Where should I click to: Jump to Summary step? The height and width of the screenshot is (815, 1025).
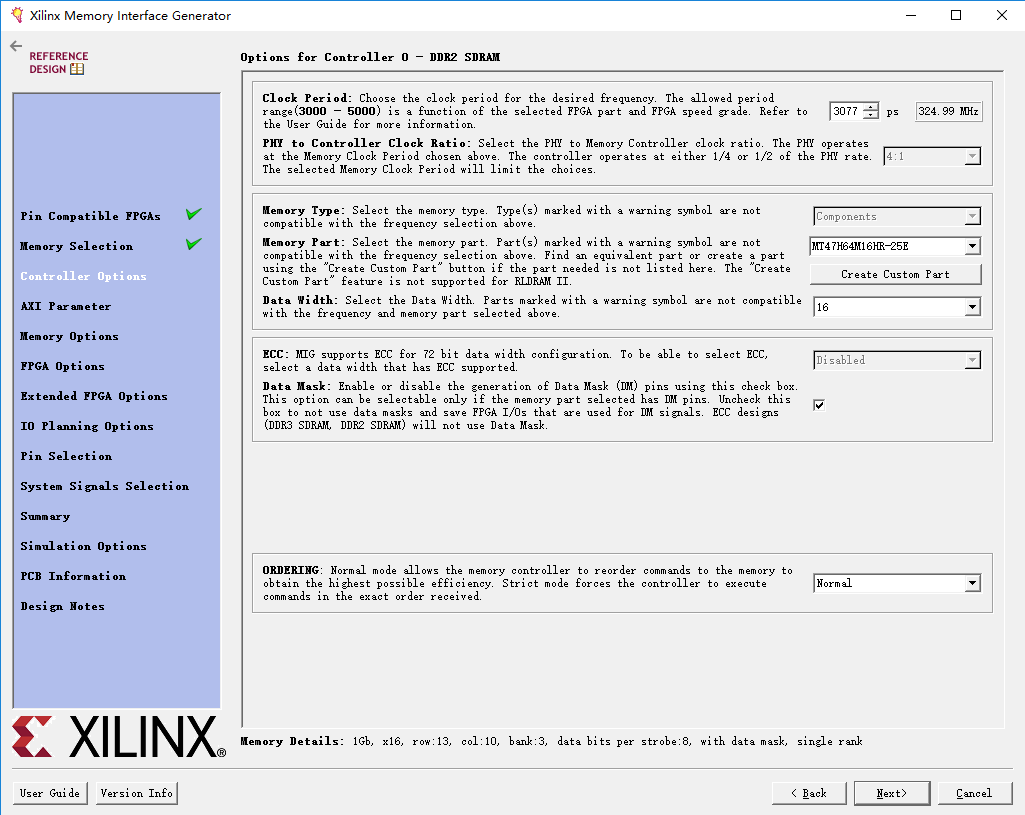45,516
